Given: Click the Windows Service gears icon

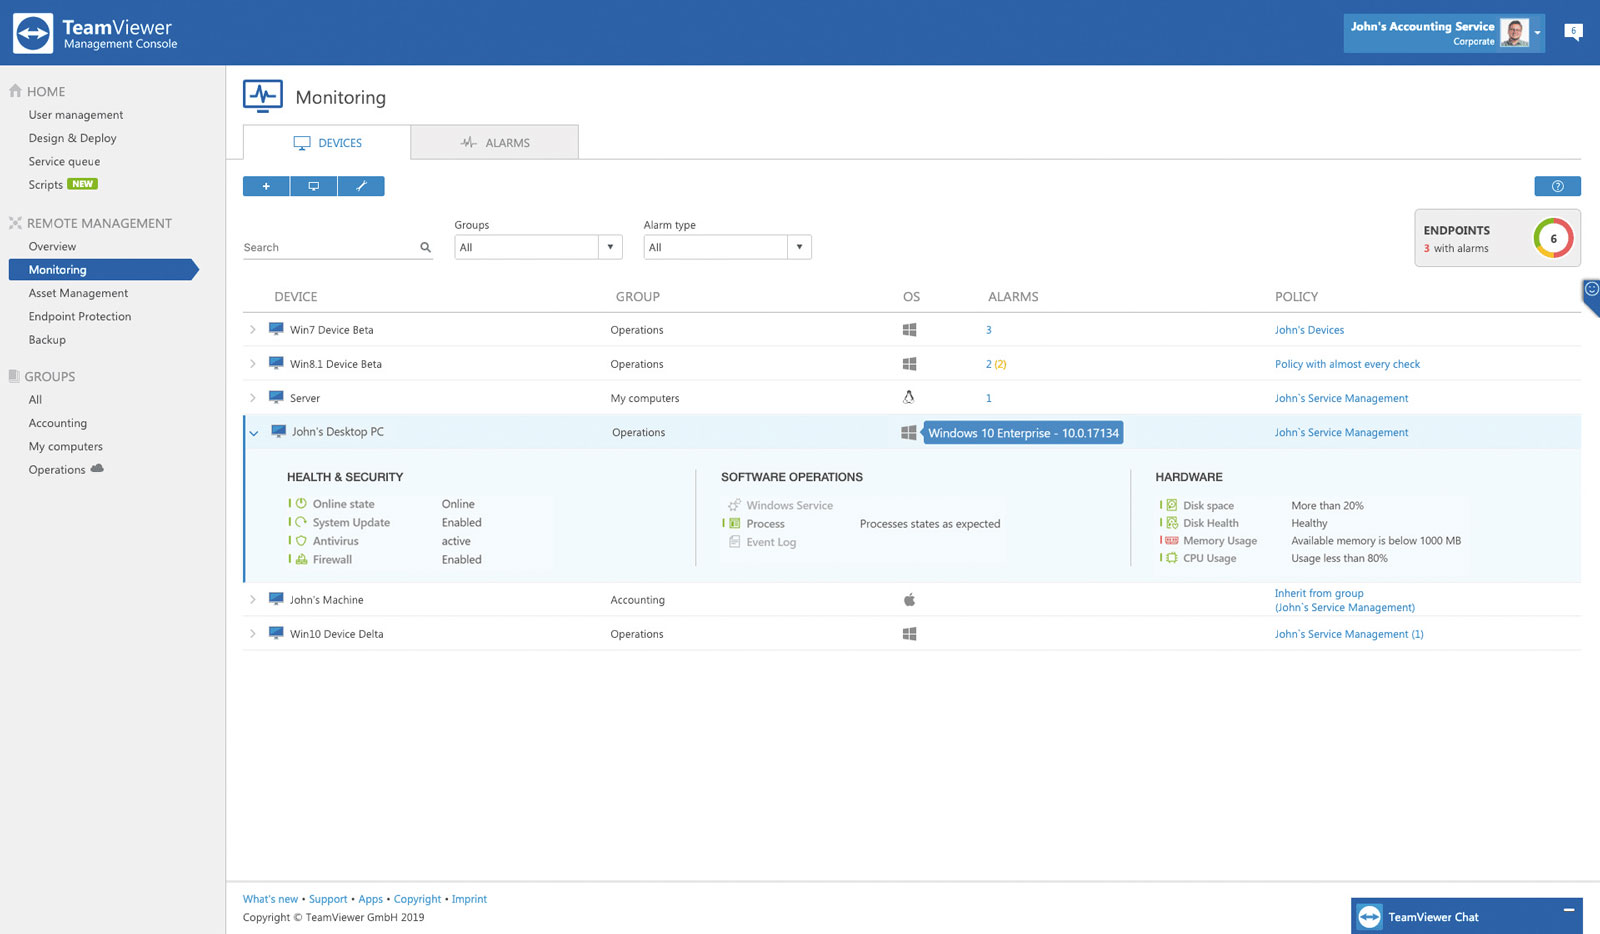Looking at the screenshot, I should [x=735, y=505].
